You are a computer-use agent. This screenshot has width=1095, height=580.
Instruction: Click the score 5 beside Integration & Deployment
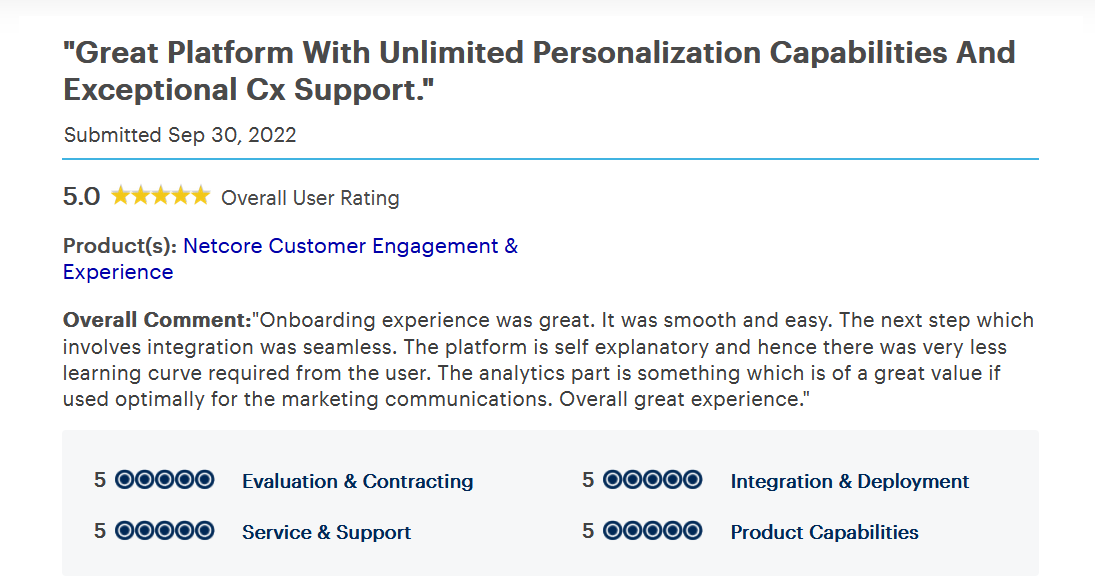click(588, 480)
